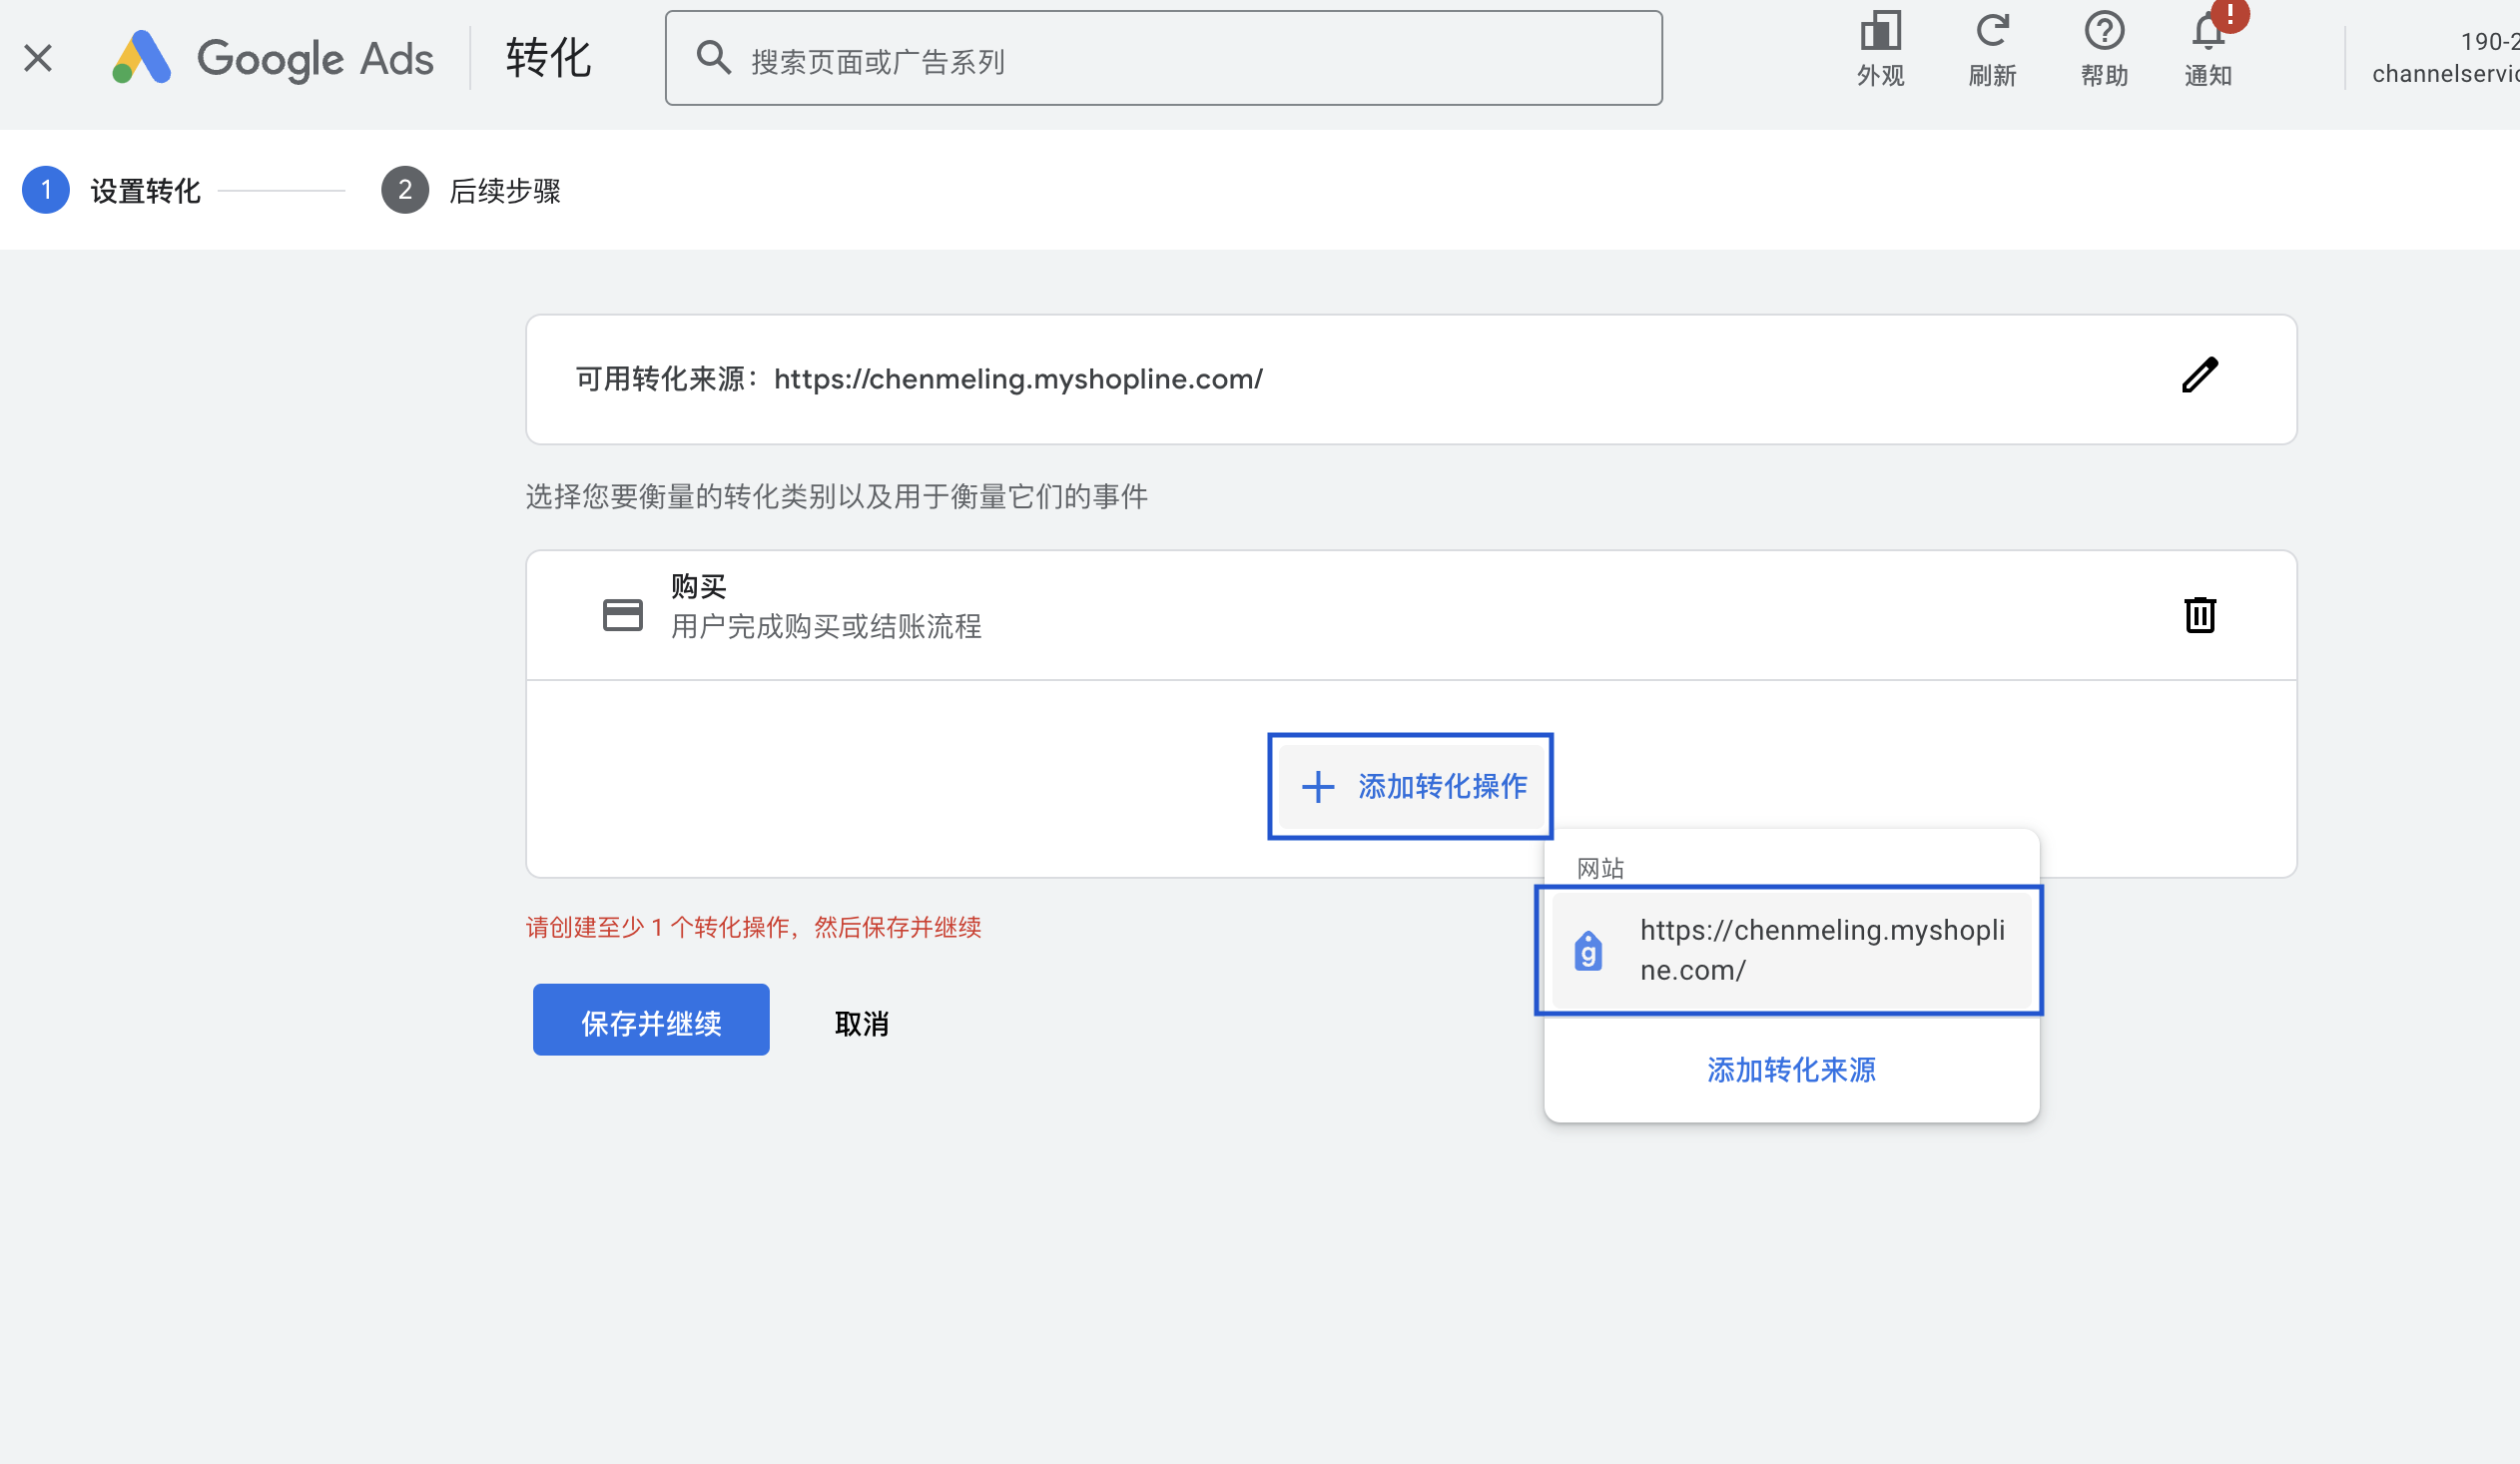Image resolution: width=2520 pixels, height=1464 pixels.
Task: Delete the 购买 category with the trash icon
Action: (x=2200, y=615)
